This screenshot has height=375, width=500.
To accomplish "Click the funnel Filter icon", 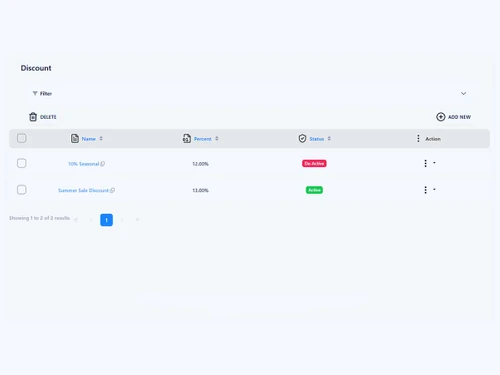I will (35, 93).
